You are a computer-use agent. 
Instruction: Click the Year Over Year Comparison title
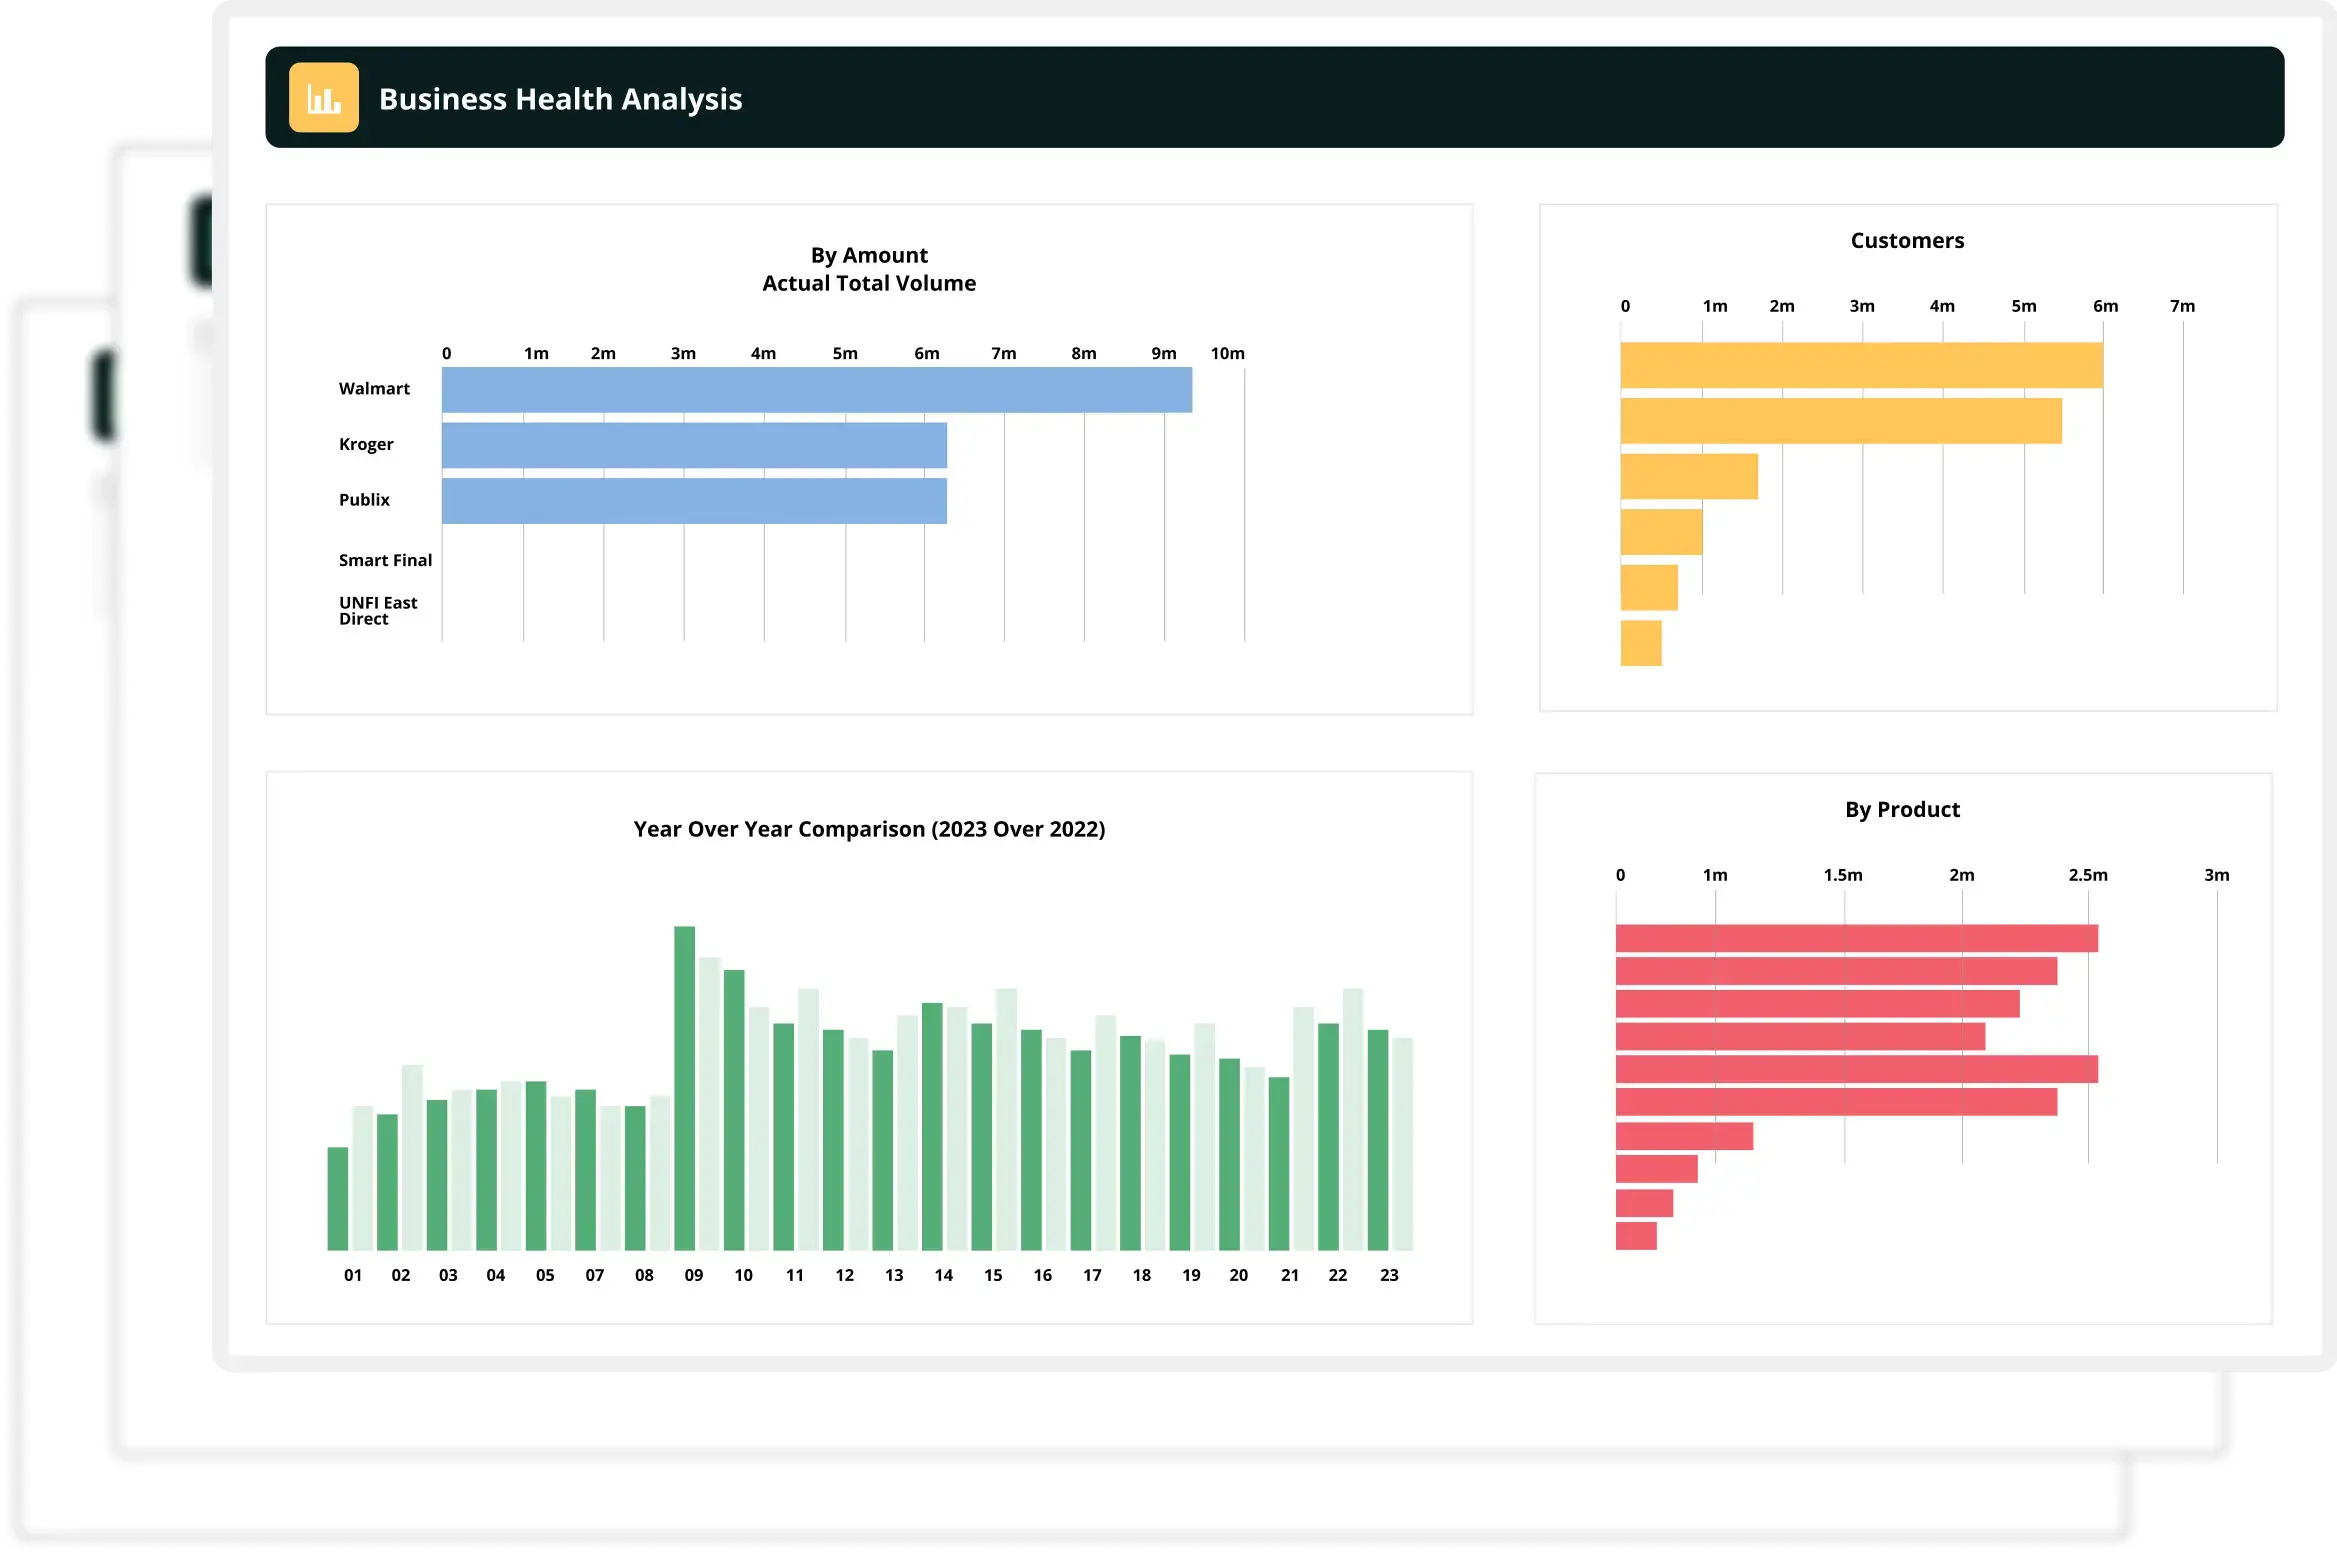point(869,829)
